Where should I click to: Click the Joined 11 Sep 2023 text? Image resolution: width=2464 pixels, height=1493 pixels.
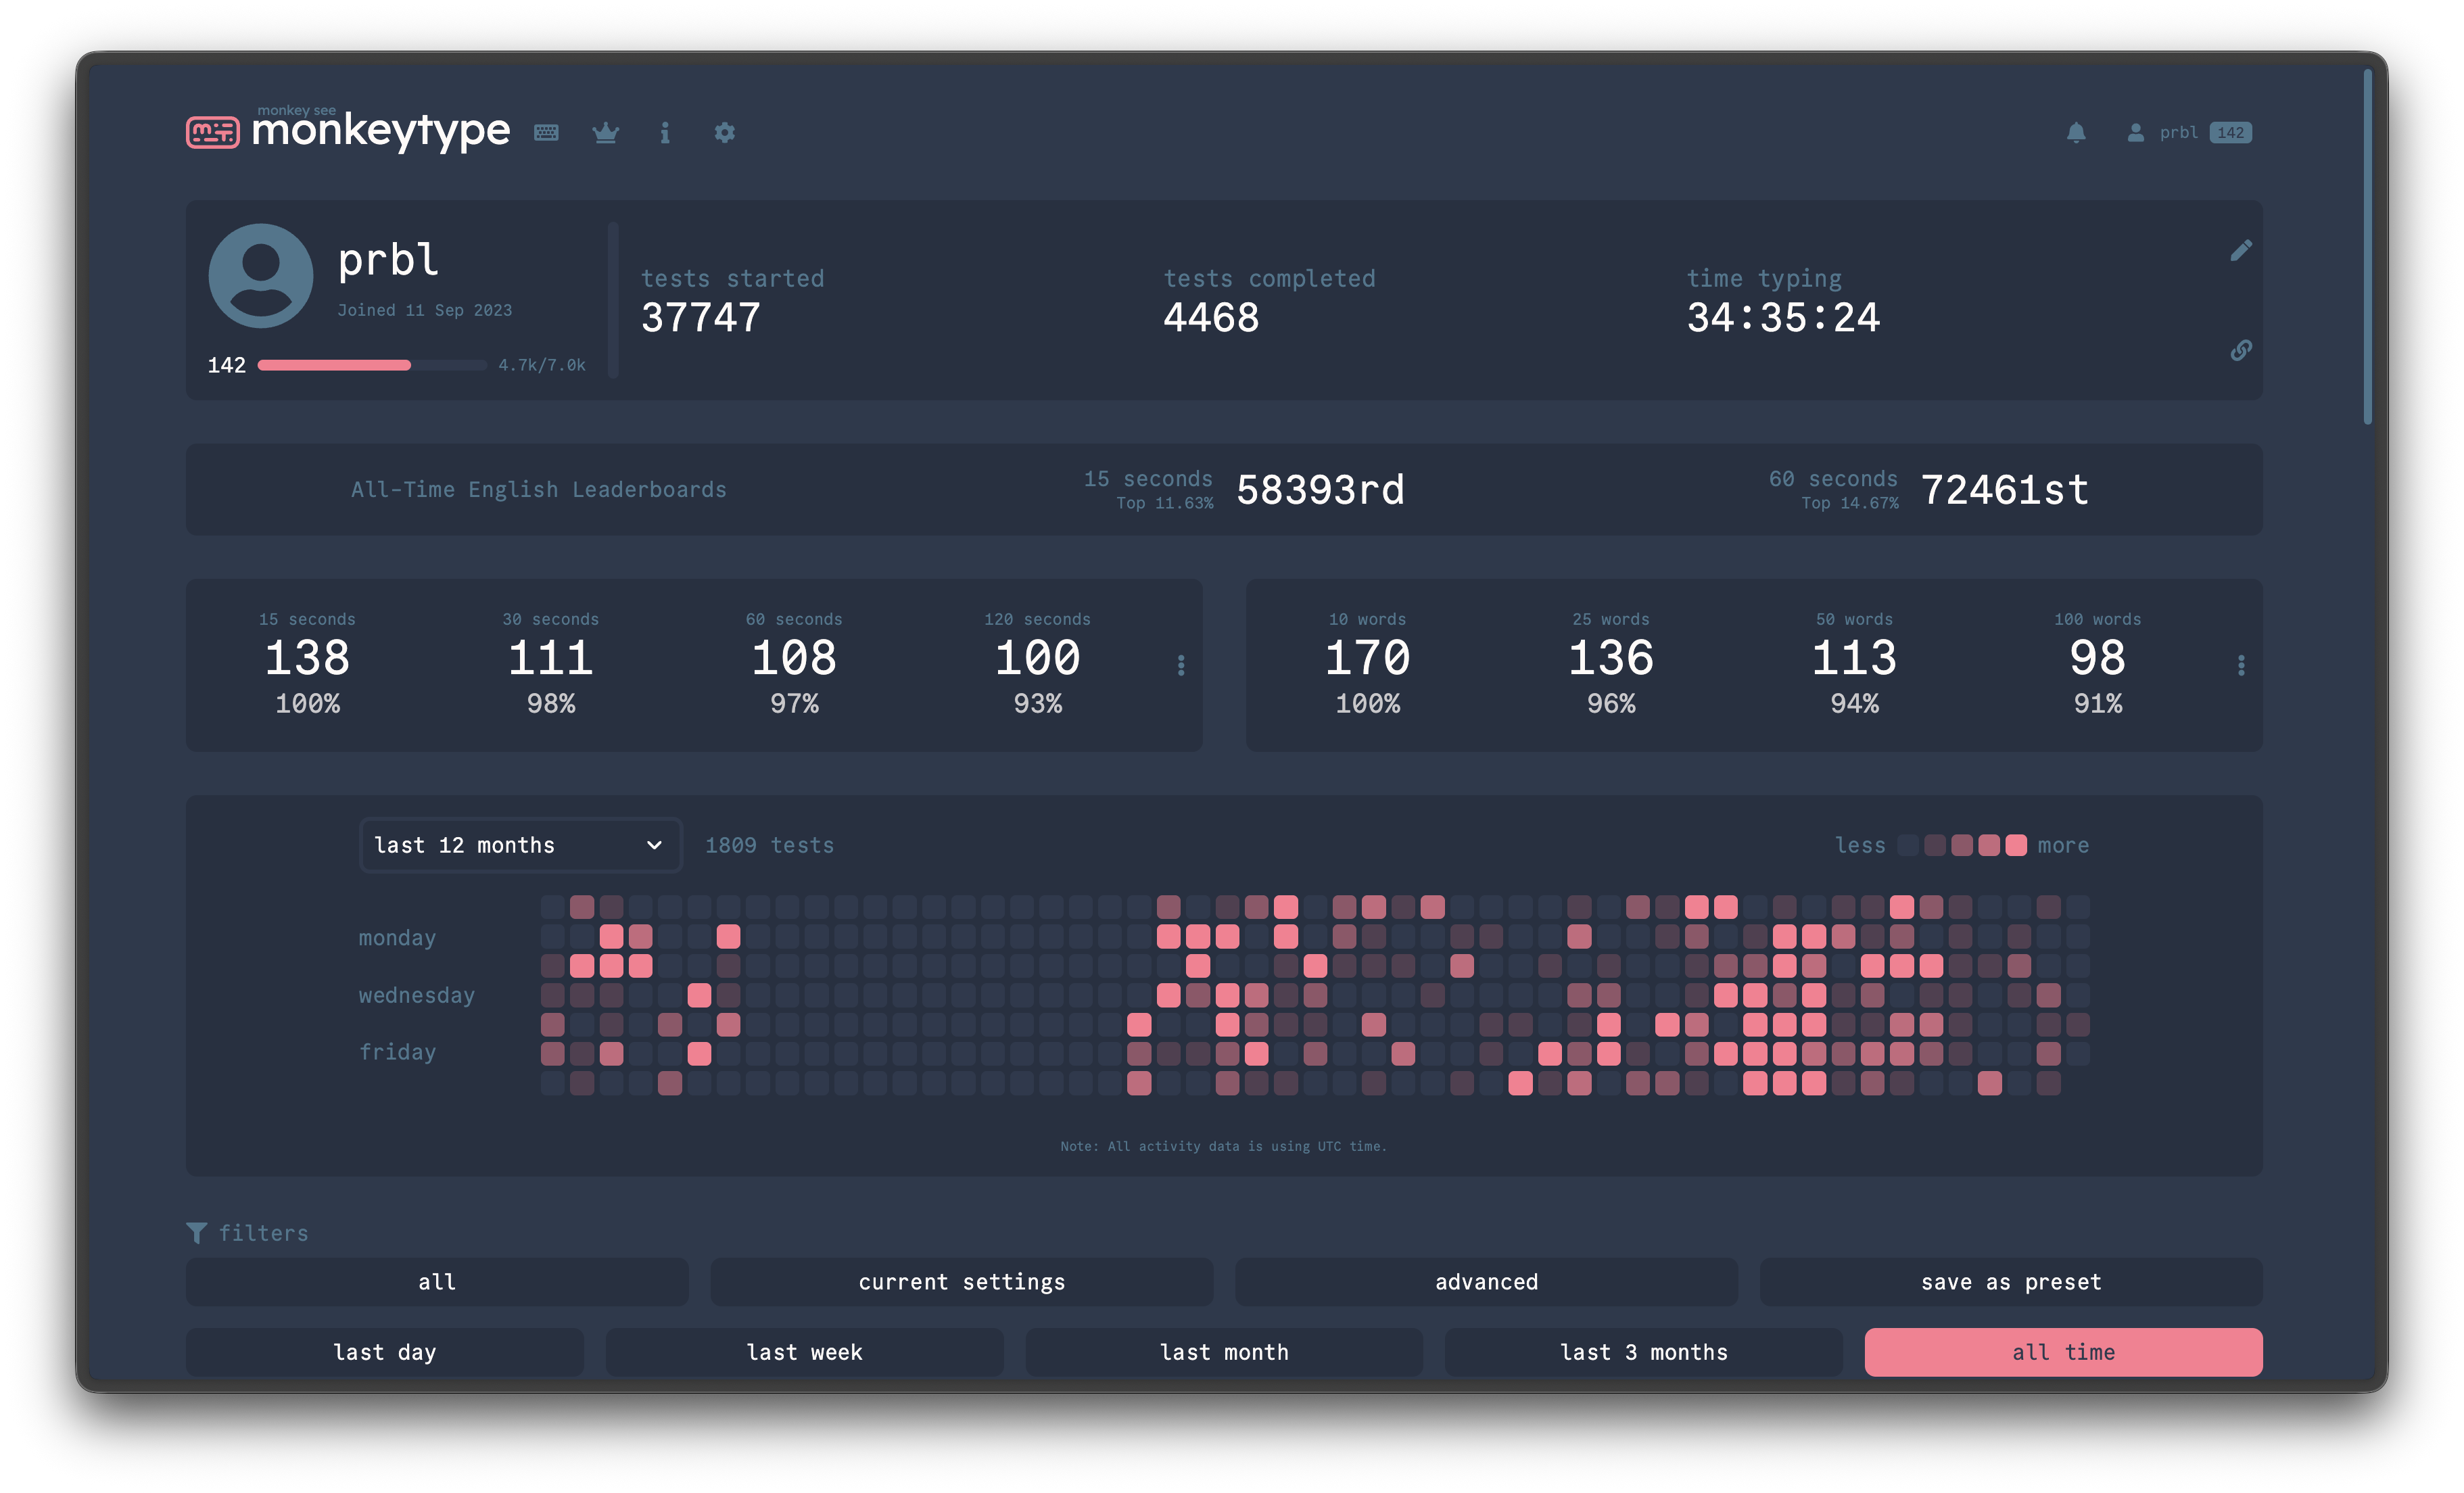pos(425,310)
